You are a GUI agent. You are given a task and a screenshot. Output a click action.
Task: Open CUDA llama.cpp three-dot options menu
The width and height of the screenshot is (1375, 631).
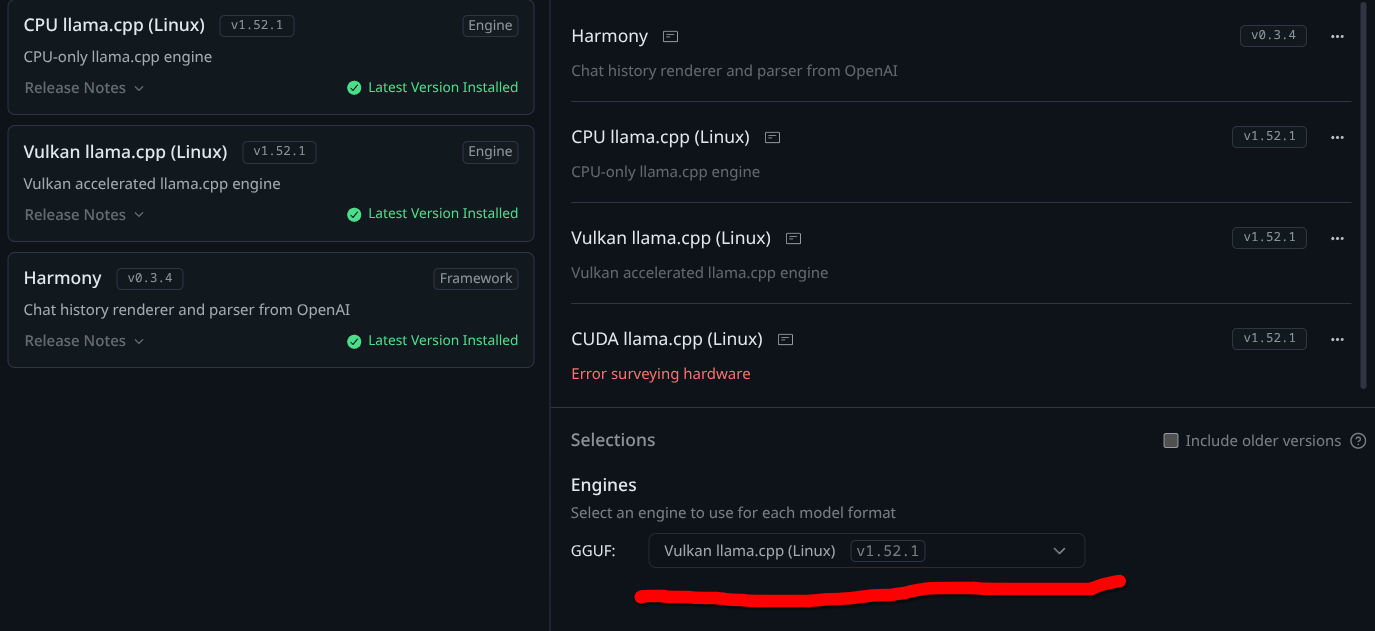tap(1337, 339)
